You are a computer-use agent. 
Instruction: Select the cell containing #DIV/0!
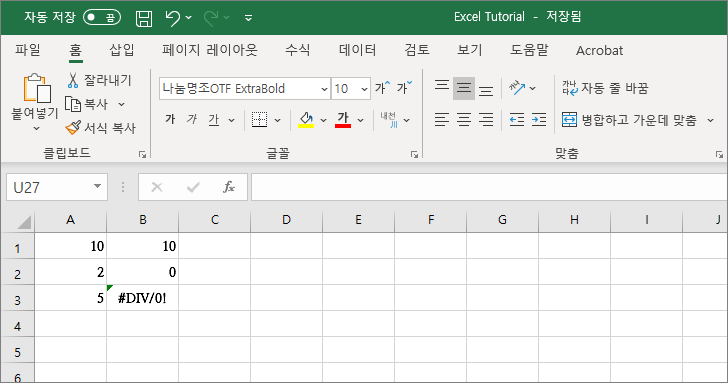[x=143, y=298]
